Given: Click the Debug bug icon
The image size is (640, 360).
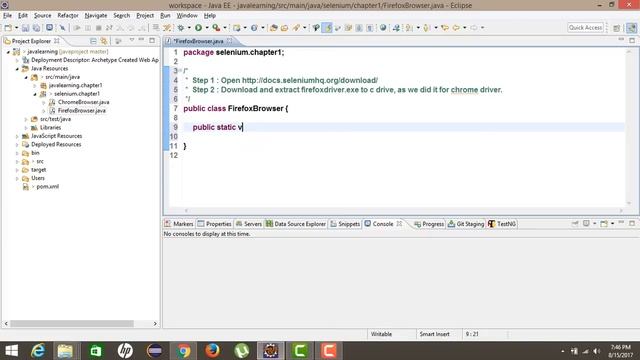Looking at the screenshot, I should (x=181, y=28).
